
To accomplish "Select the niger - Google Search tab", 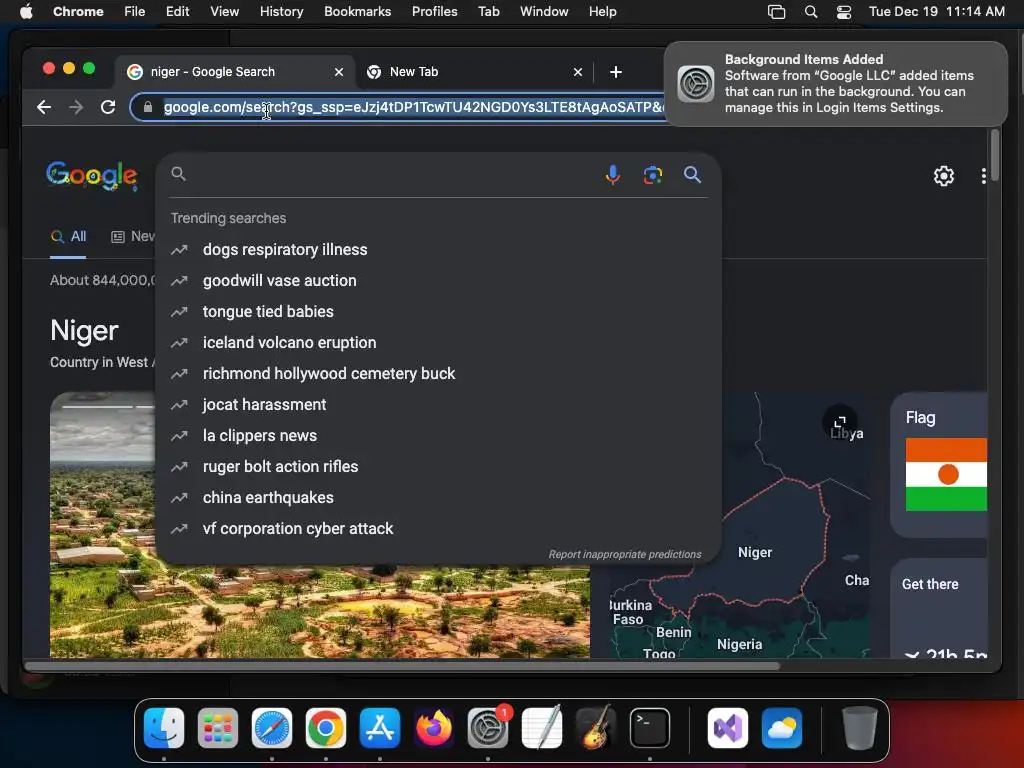I will tap(235, 72).
